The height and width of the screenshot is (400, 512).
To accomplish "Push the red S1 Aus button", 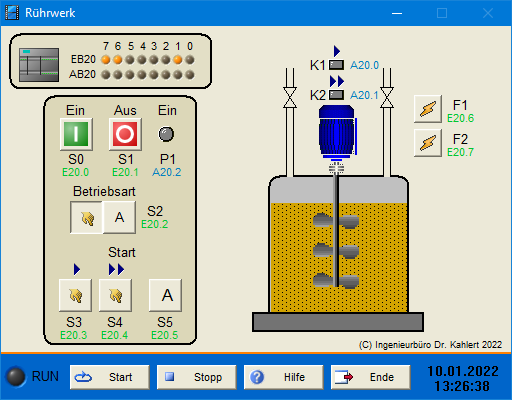I will click(125, 134).
